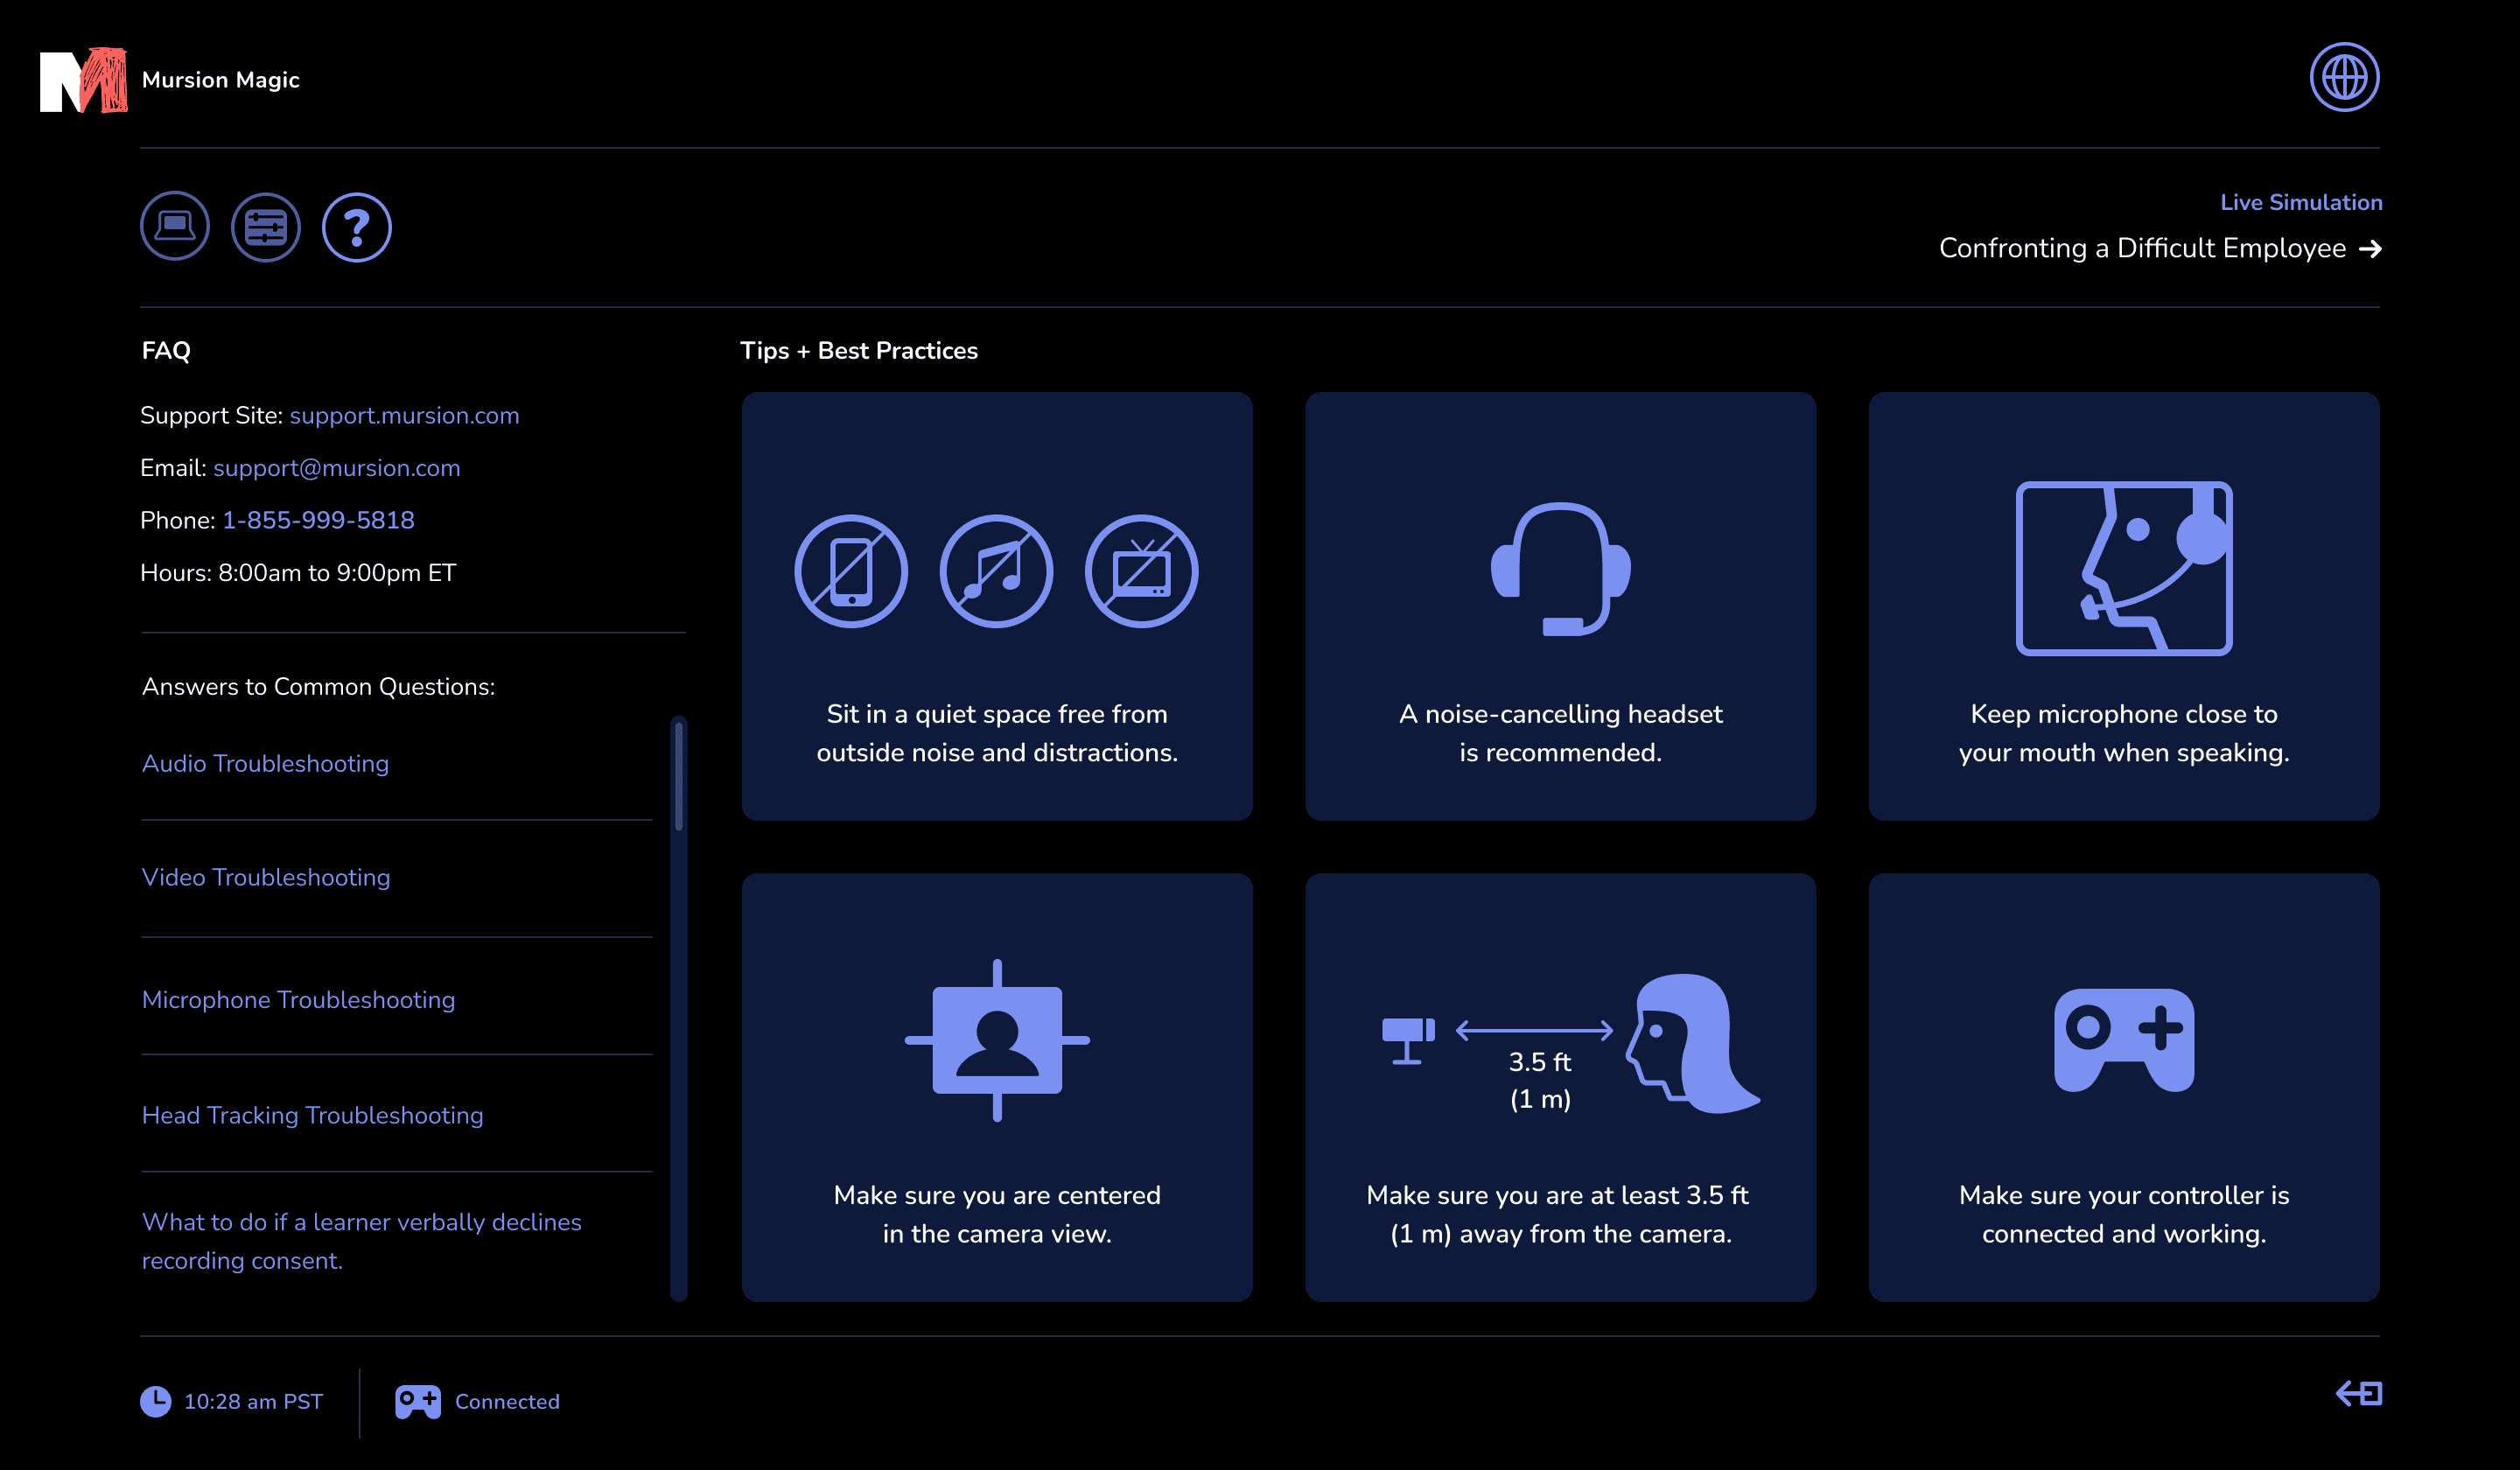
Task: Expand Microphone Troubleshooting
Action: click(x=298, y=1000)
